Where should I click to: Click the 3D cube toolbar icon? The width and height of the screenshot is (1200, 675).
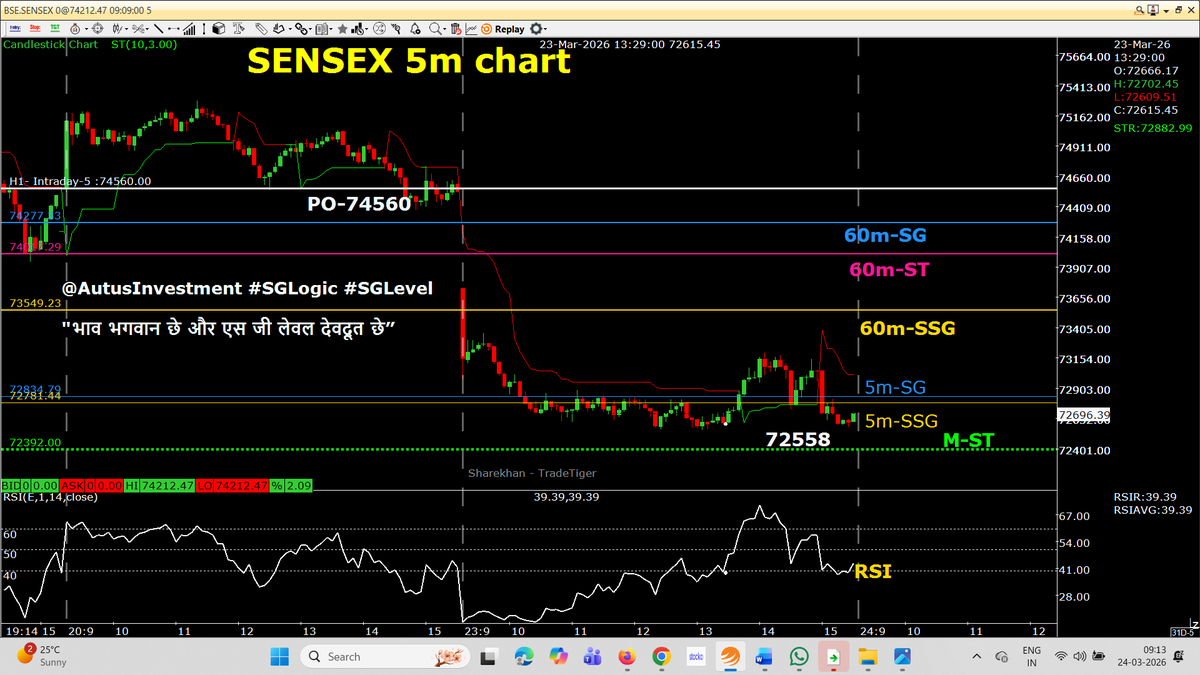pos(219,29)
